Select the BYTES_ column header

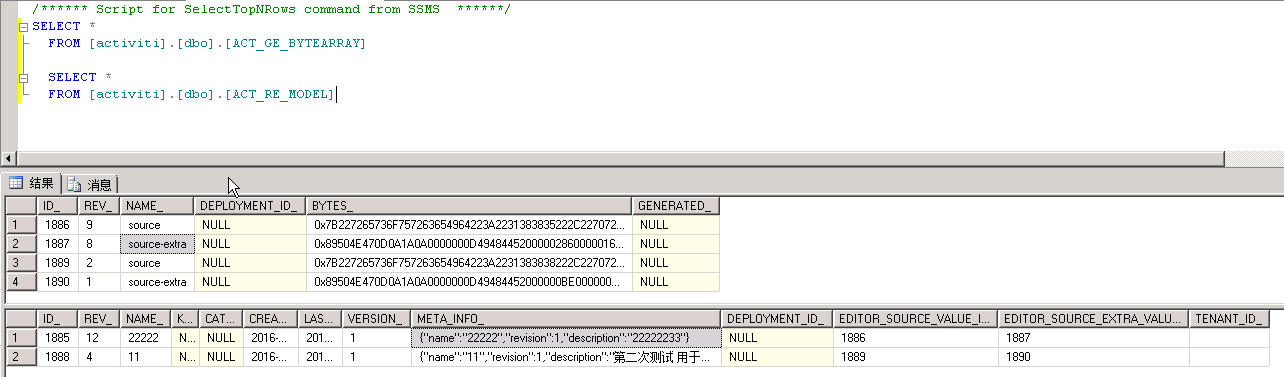(470, 205)
